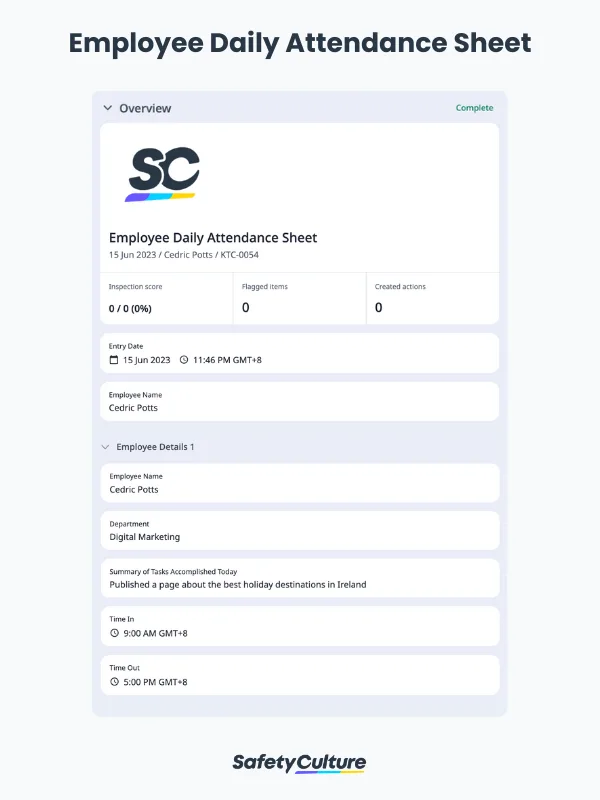Click the KTC-0054 inspection reference
This screenshot has height=800, width=600.
[240, 254]
